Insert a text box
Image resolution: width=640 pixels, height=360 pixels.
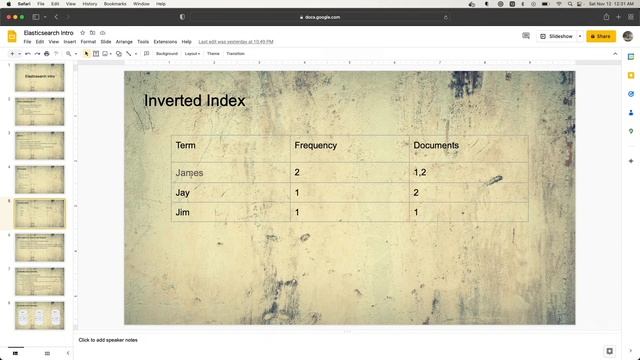tap(96, 53)
